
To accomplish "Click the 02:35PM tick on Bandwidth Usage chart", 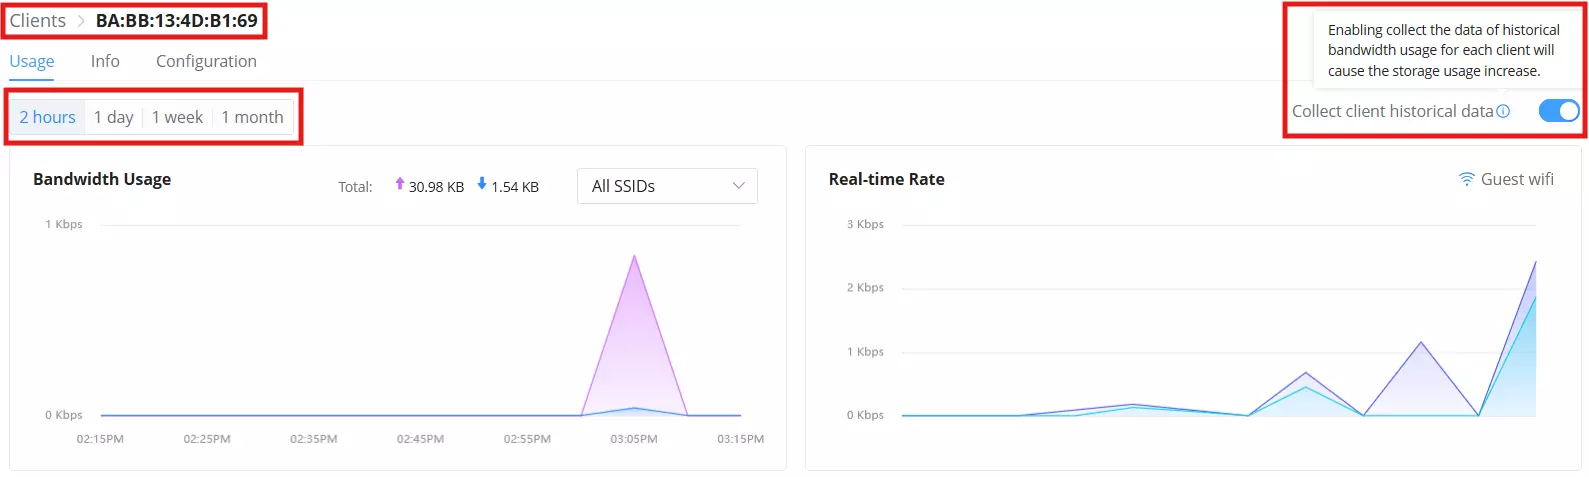I will pyautogui.click(x=314, y=439).
